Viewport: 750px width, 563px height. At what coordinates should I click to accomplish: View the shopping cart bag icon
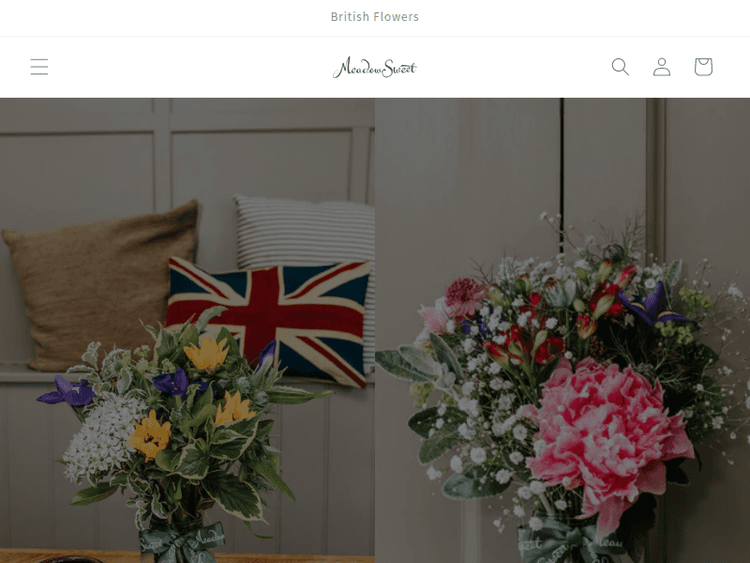[703, 66]
